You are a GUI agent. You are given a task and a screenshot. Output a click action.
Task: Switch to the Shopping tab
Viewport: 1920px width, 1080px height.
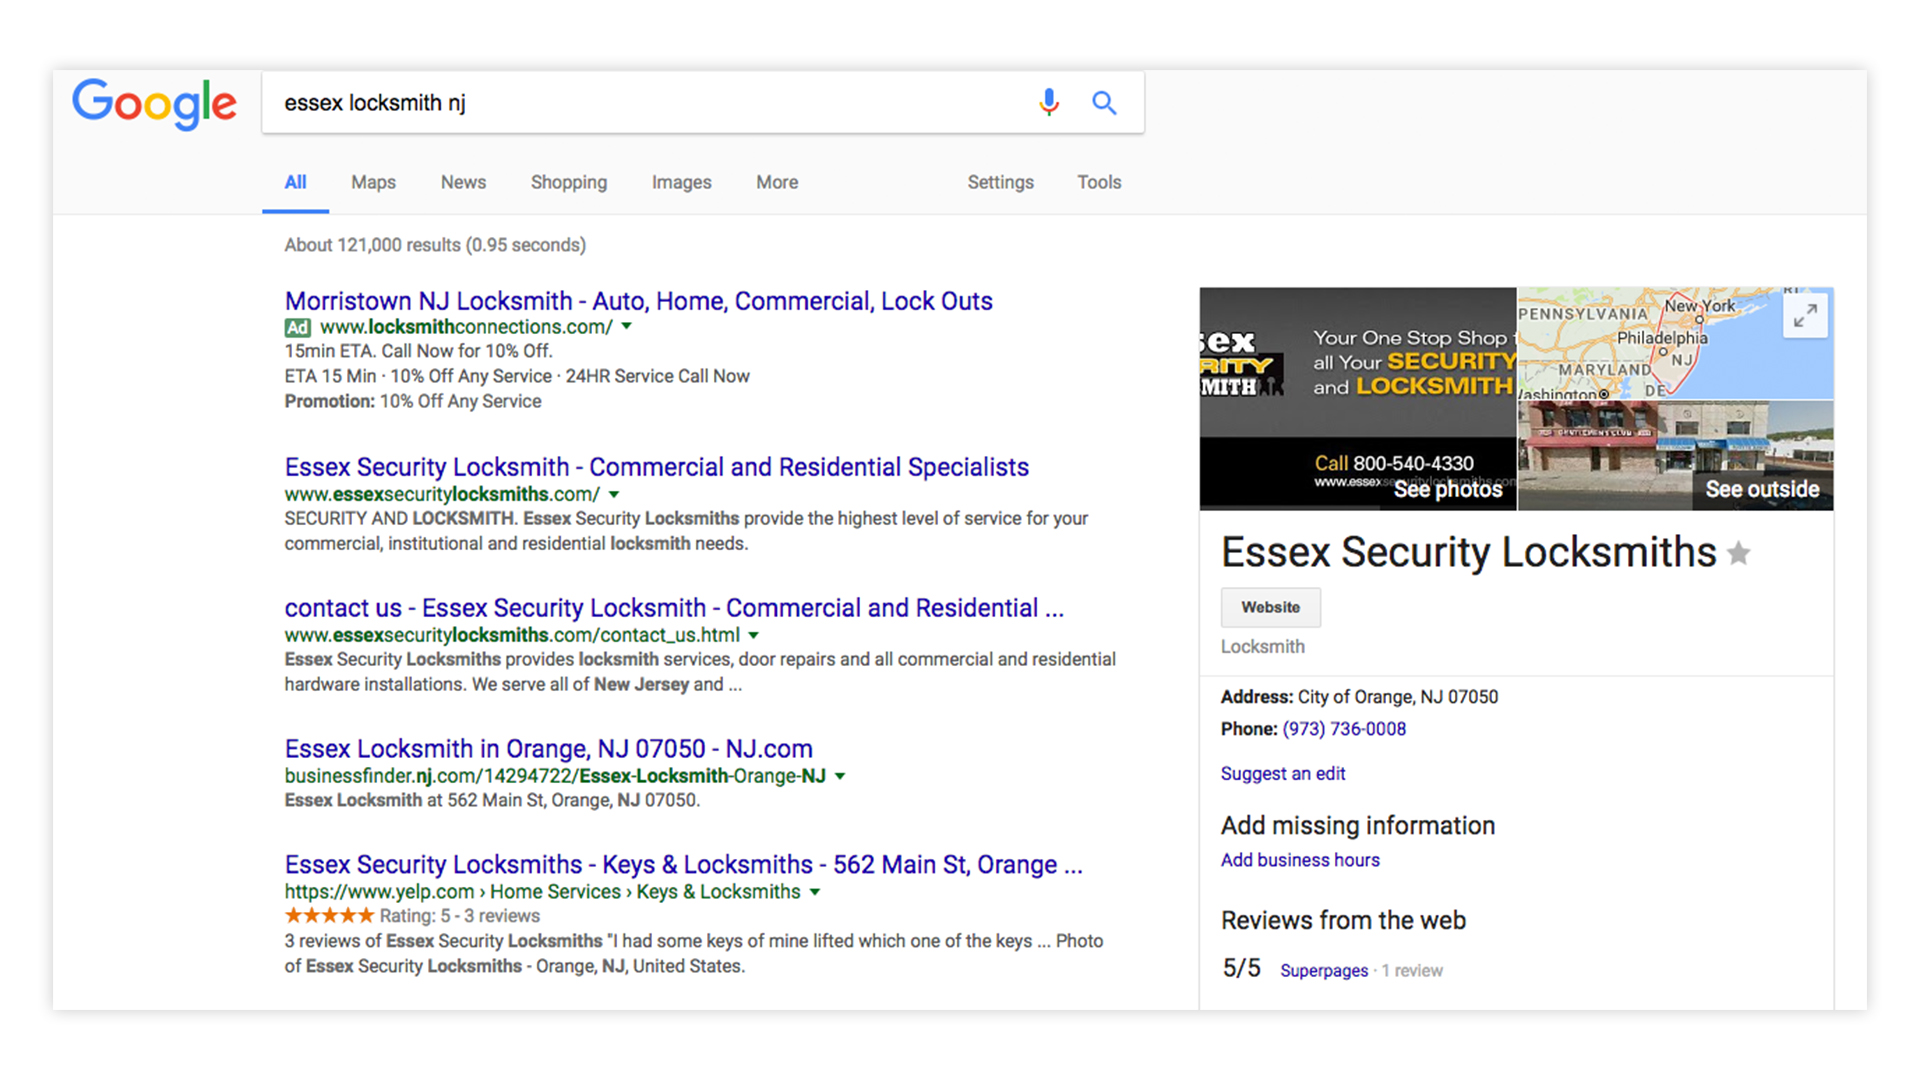569,182
